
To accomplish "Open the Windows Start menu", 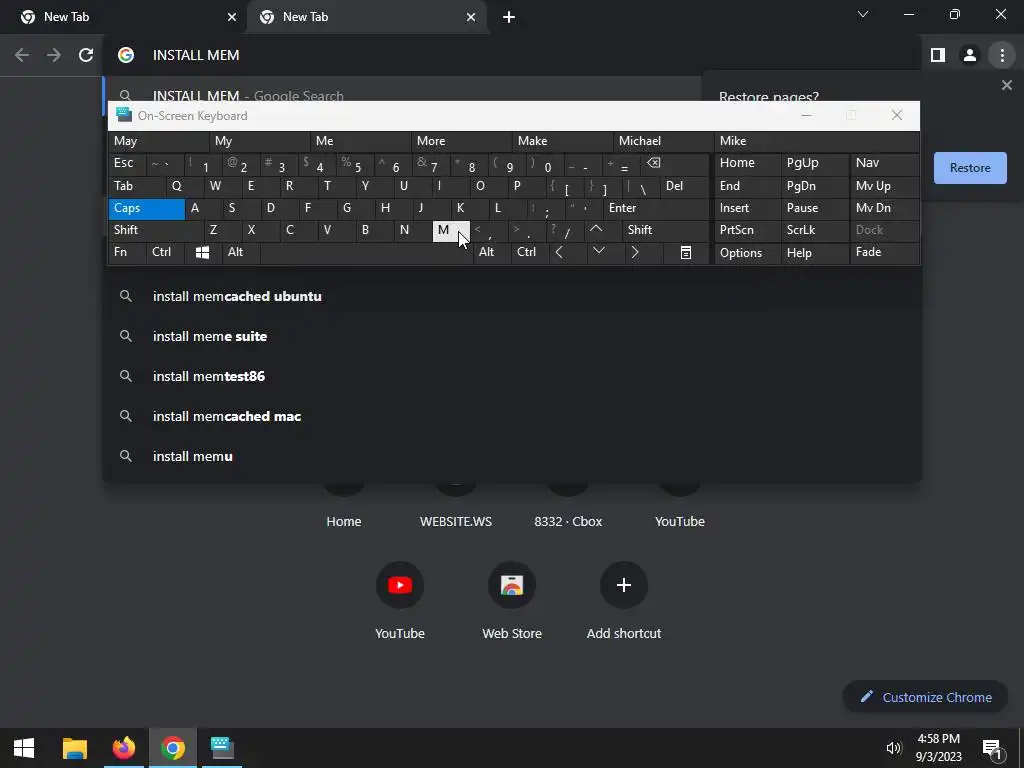I will (24, 748).
